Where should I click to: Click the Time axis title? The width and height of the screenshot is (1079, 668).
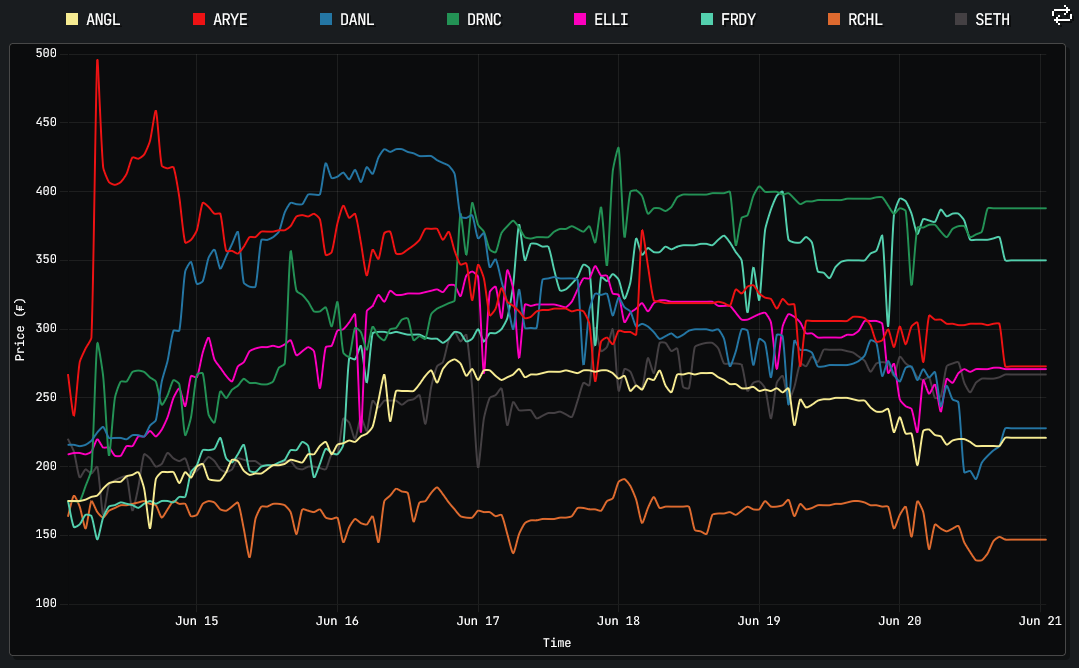(557, 643)
